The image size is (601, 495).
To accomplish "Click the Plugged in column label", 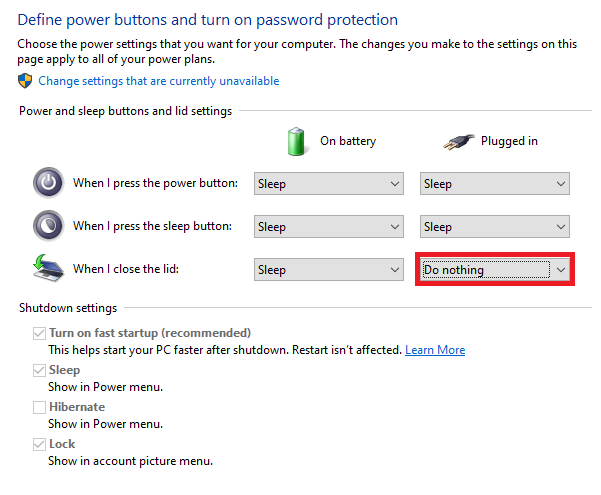I will [509, 141].
